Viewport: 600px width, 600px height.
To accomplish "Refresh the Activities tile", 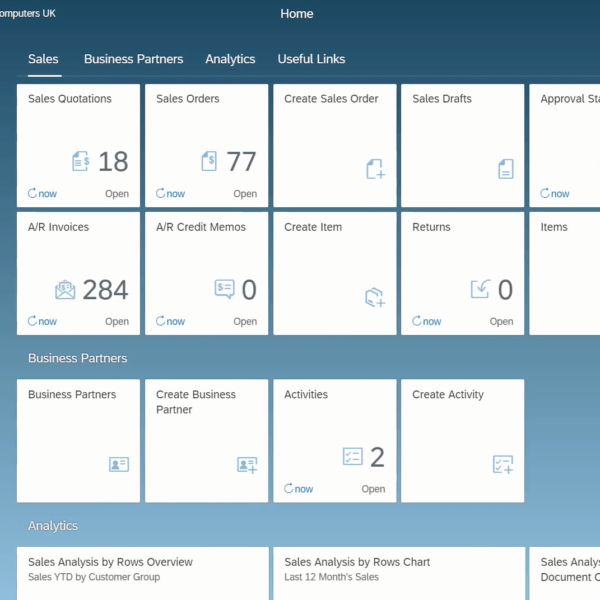I will click(298, 489).
